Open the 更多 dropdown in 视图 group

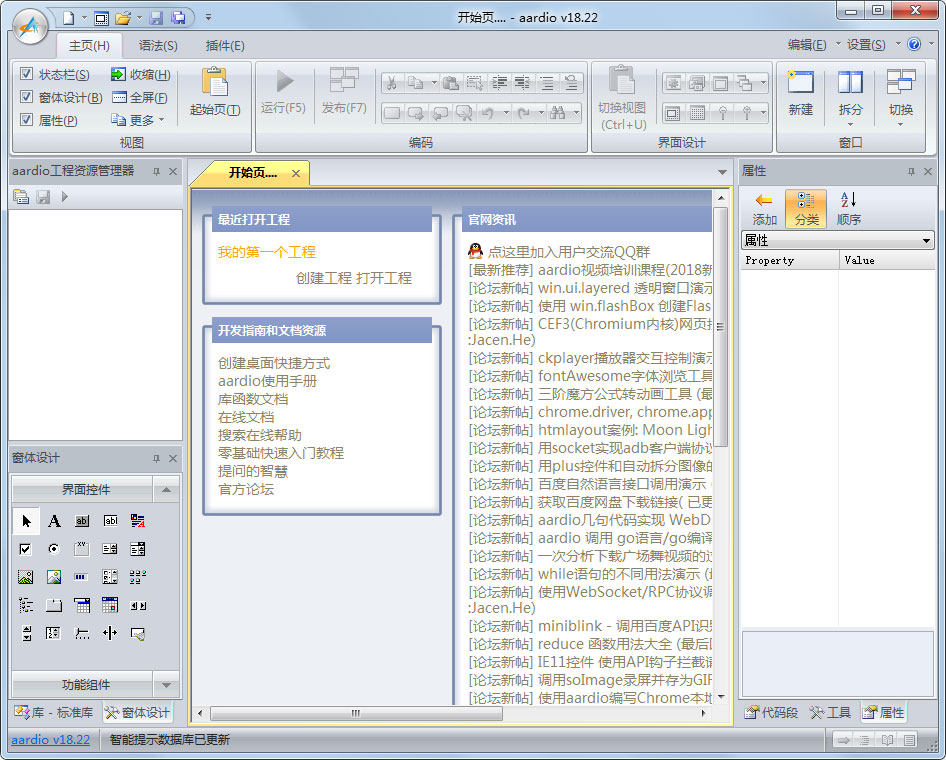[x=138, y=120]
